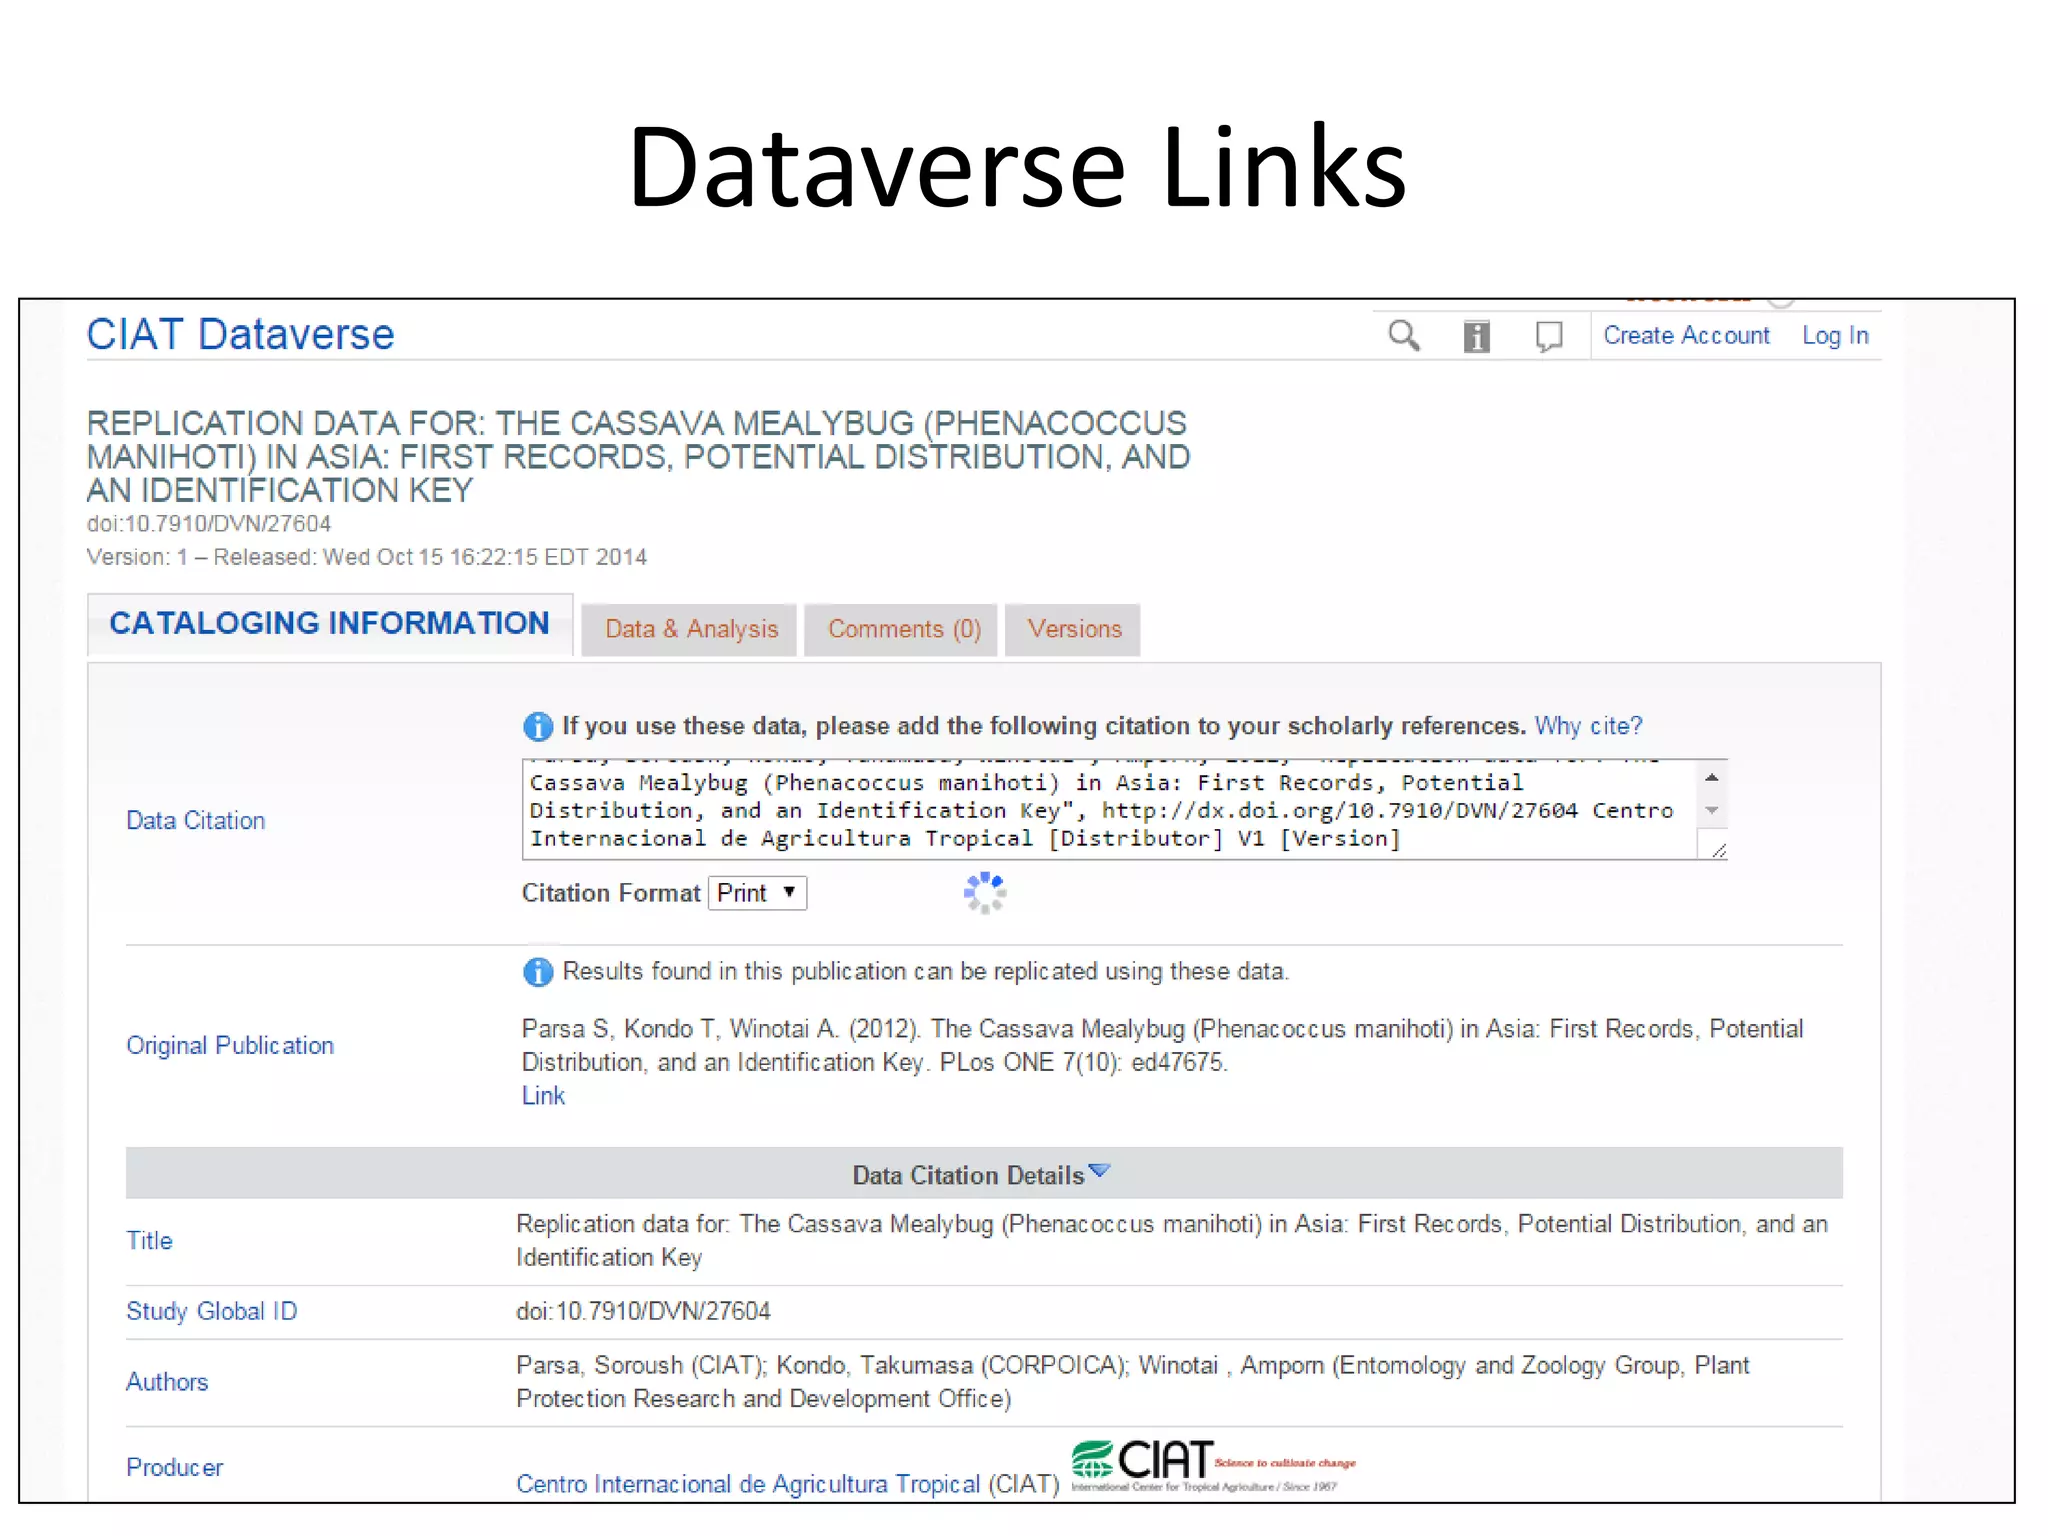Click the Parsa S, Kondo T publication citation
2048x1536 pixels.
(x=1163, y=1046)
